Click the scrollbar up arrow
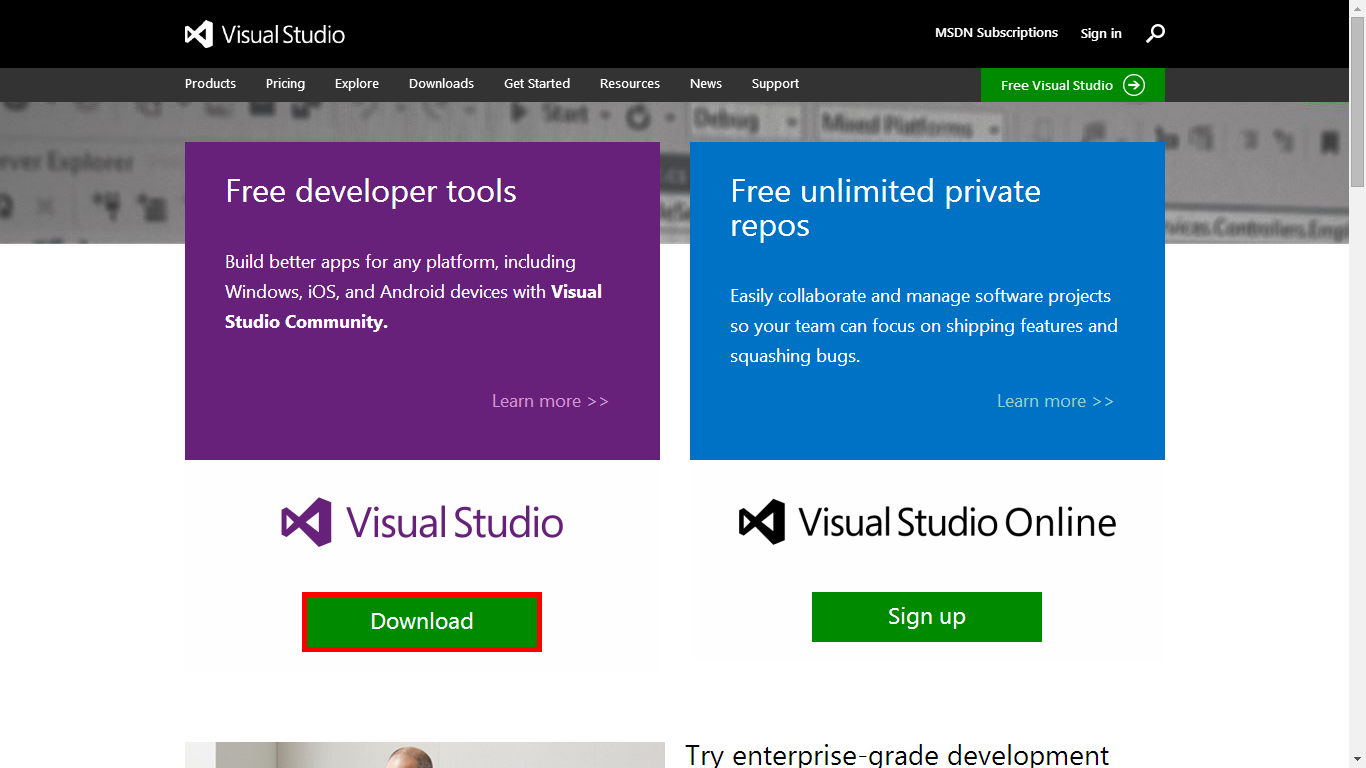 (x=1357, y=8)
